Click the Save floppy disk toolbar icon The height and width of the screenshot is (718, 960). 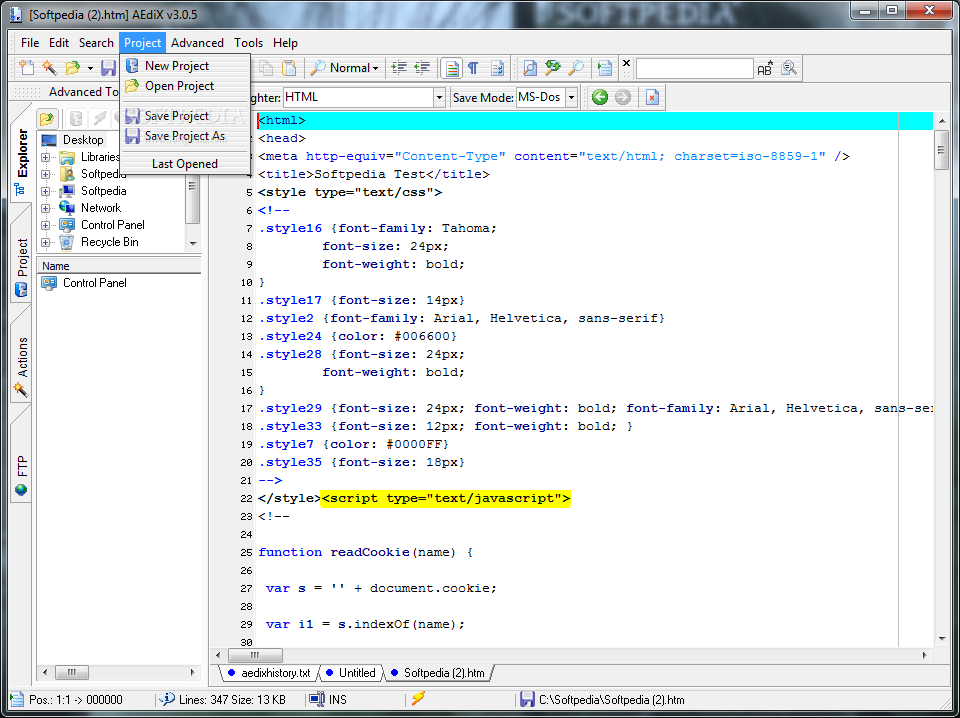coord(108,67)
